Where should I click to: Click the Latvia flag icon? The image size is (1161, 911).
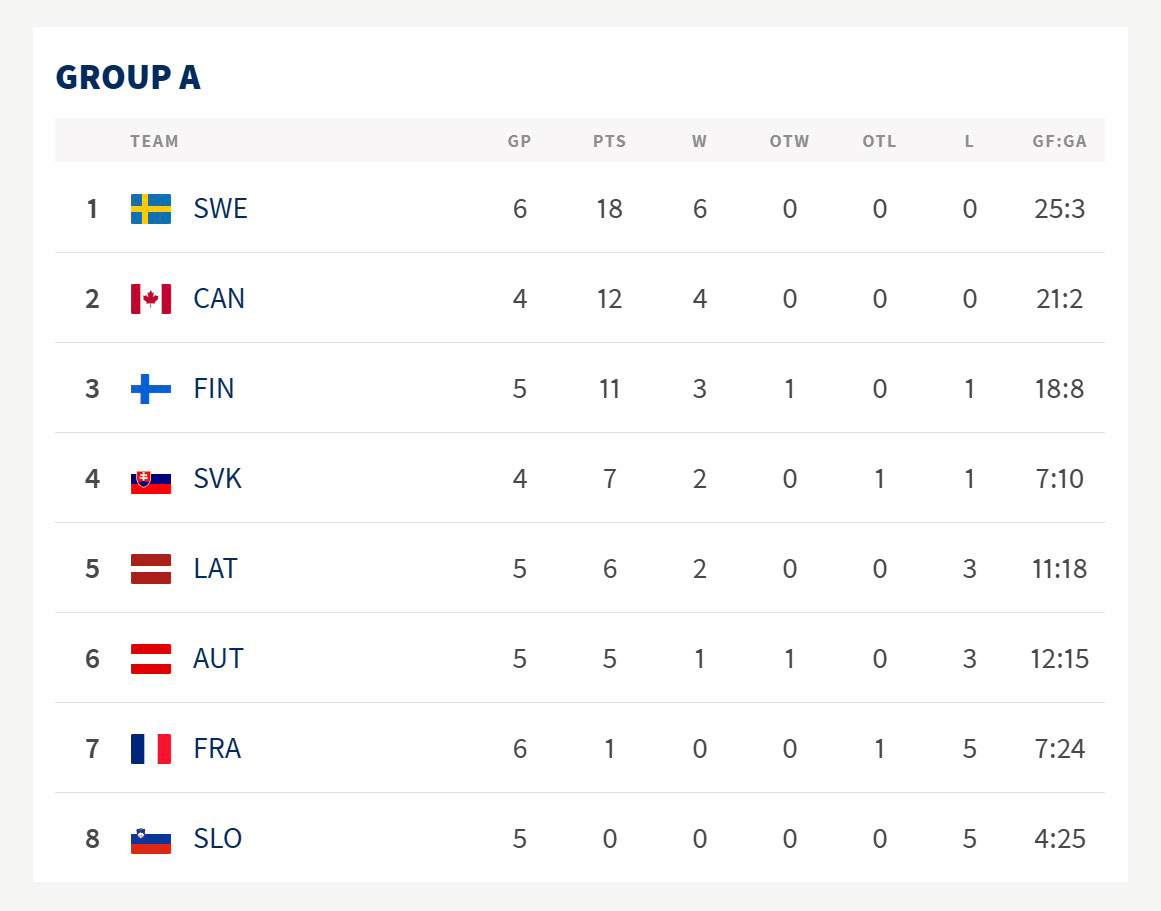(x=151, y=569)
